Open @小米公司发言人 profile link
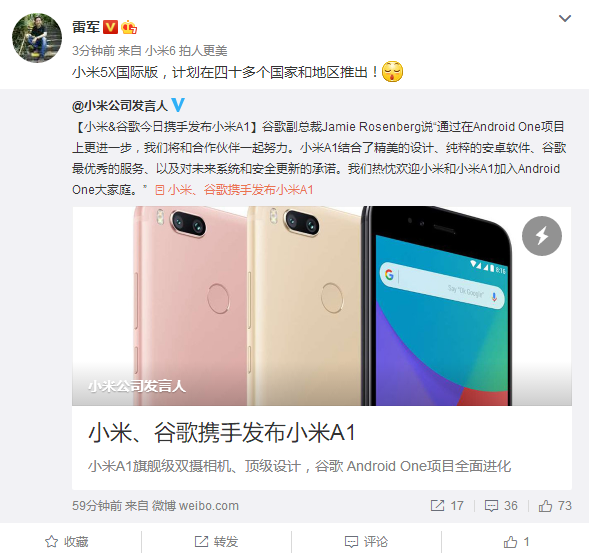The image size is (589, 555). coord(119,106)
